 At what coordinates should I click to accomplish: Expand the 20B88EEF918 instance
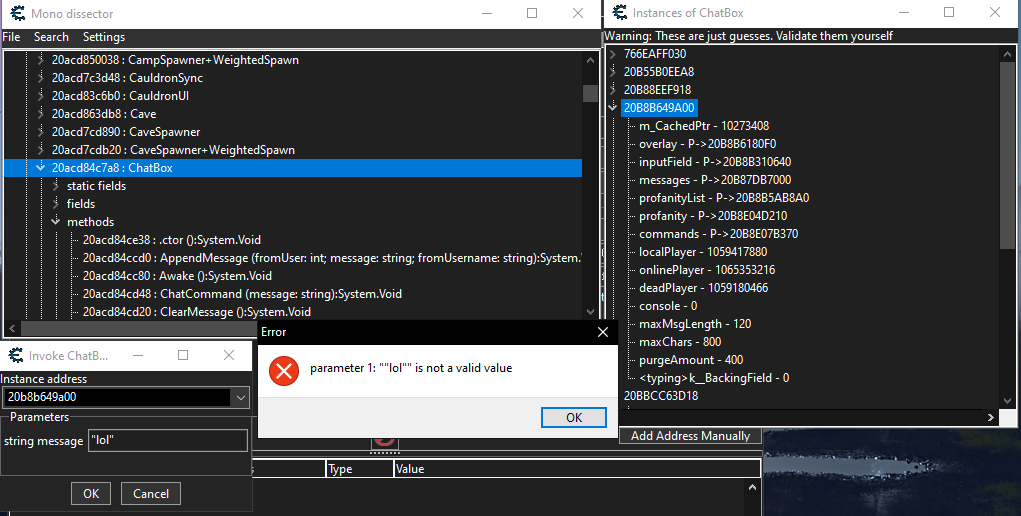point(613,90)
